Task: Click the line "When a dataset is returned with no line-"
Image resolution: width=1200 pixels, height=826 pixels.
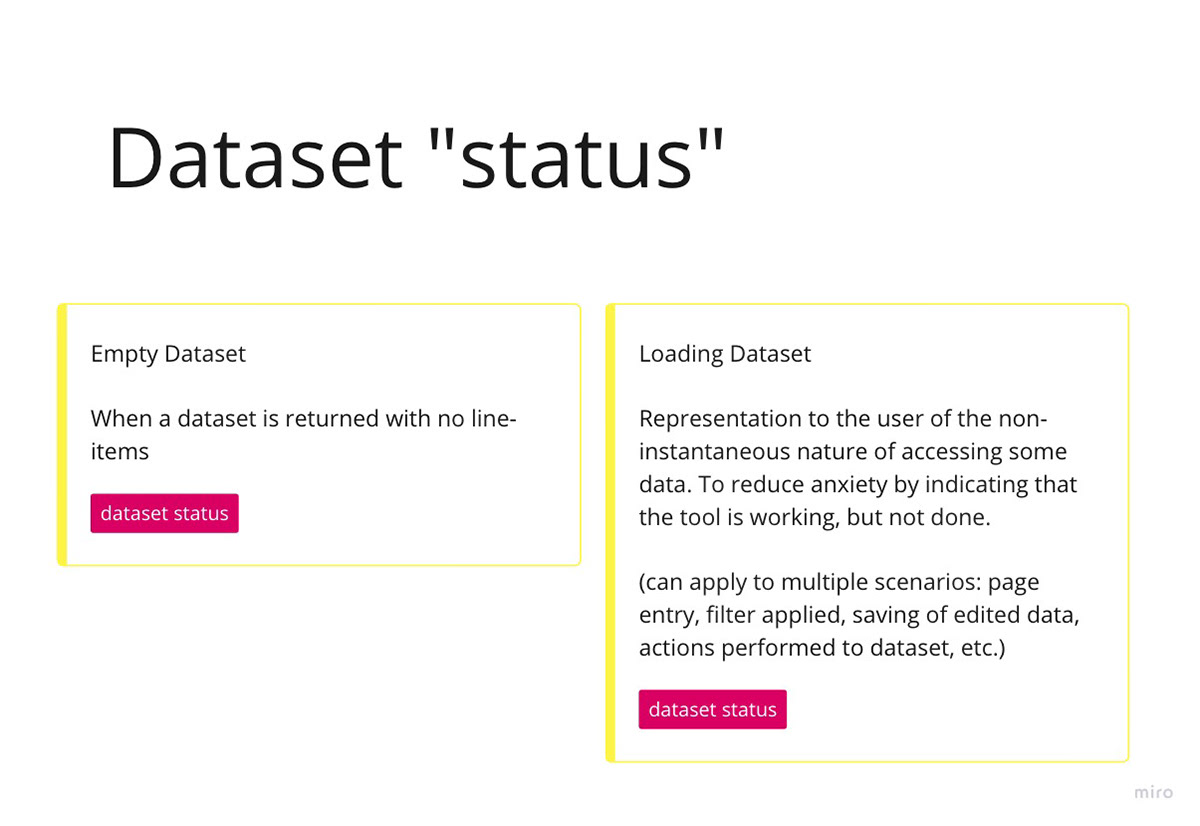Action: [x=303, y=418]
